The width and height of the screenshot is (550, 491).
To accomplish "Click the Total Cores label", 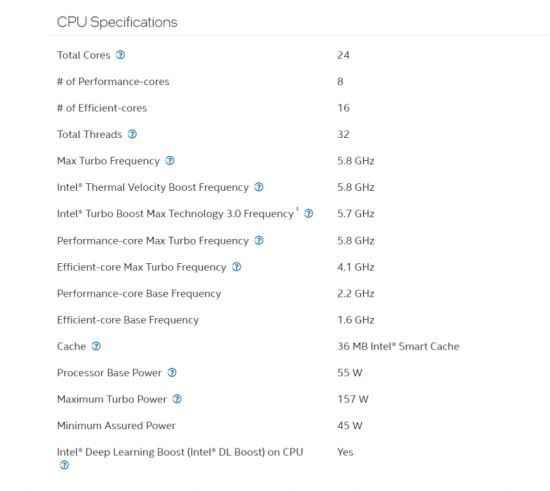I will 83,55.
